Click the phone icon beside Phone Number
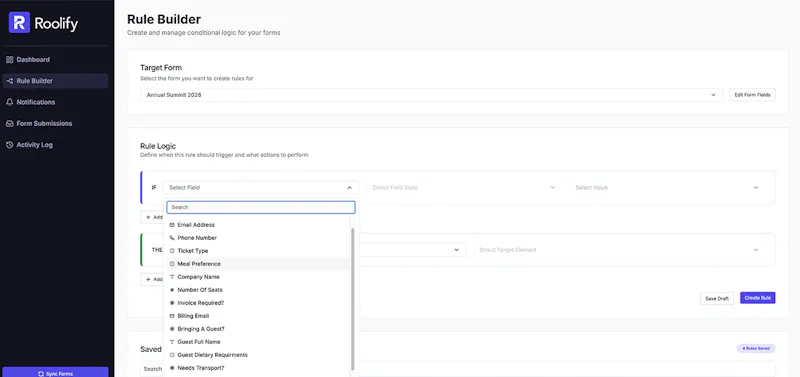 (172, 238)
